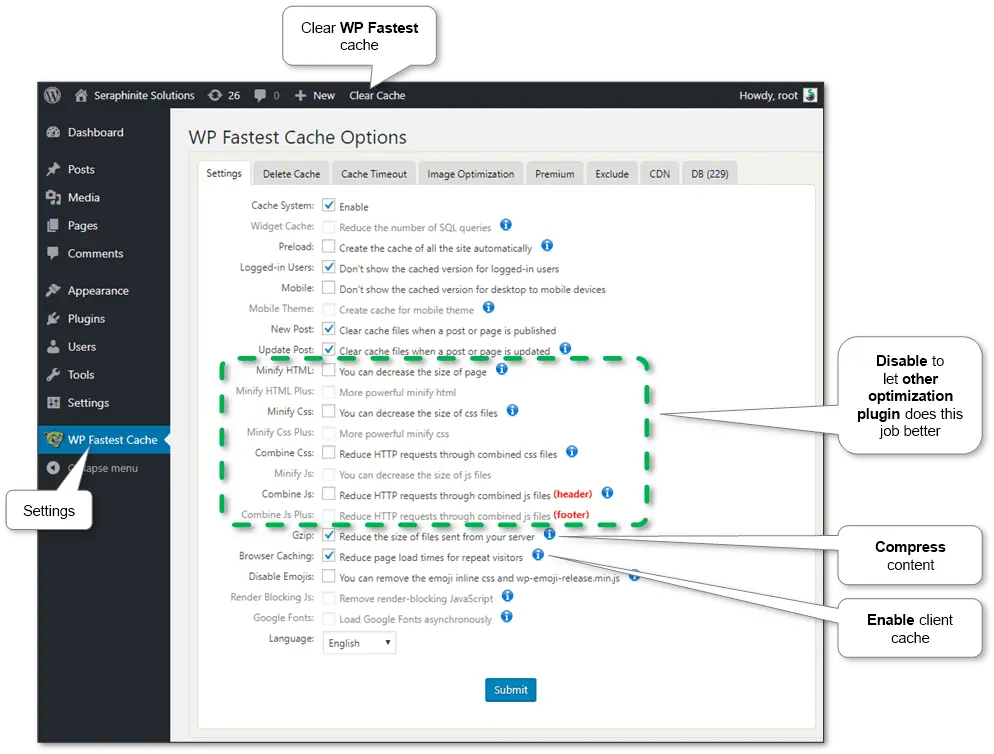Viewport: 994px width, 754px height.
Task: Click the Submit button
Action: [511, 689]
